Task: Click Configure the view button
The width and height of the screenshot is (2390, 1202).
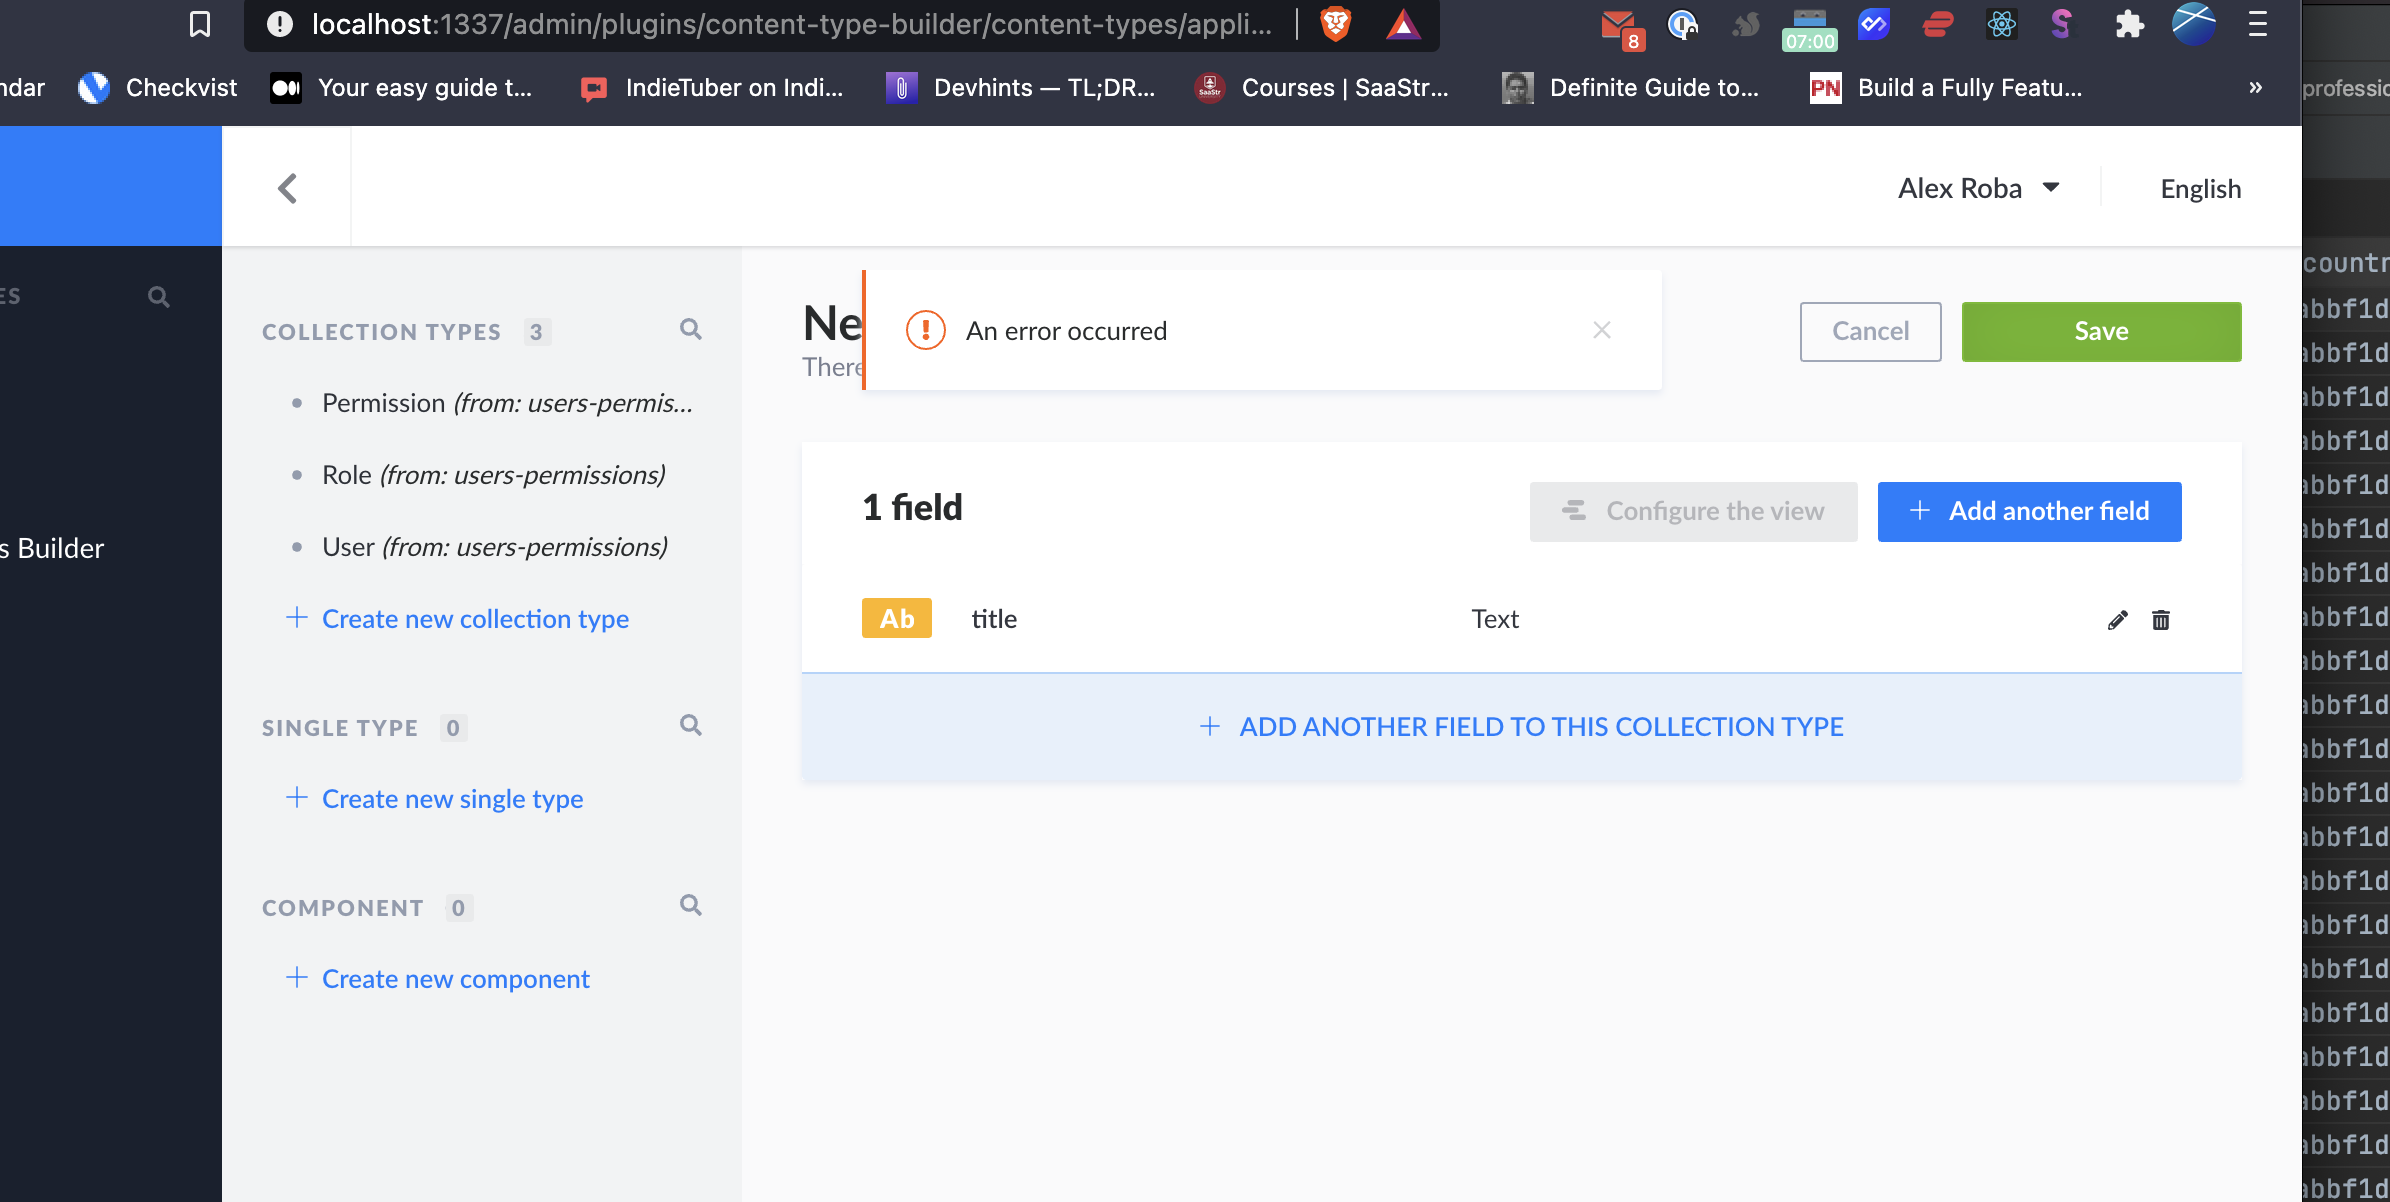Action: pyautogui.click(x=1693, y=511)
